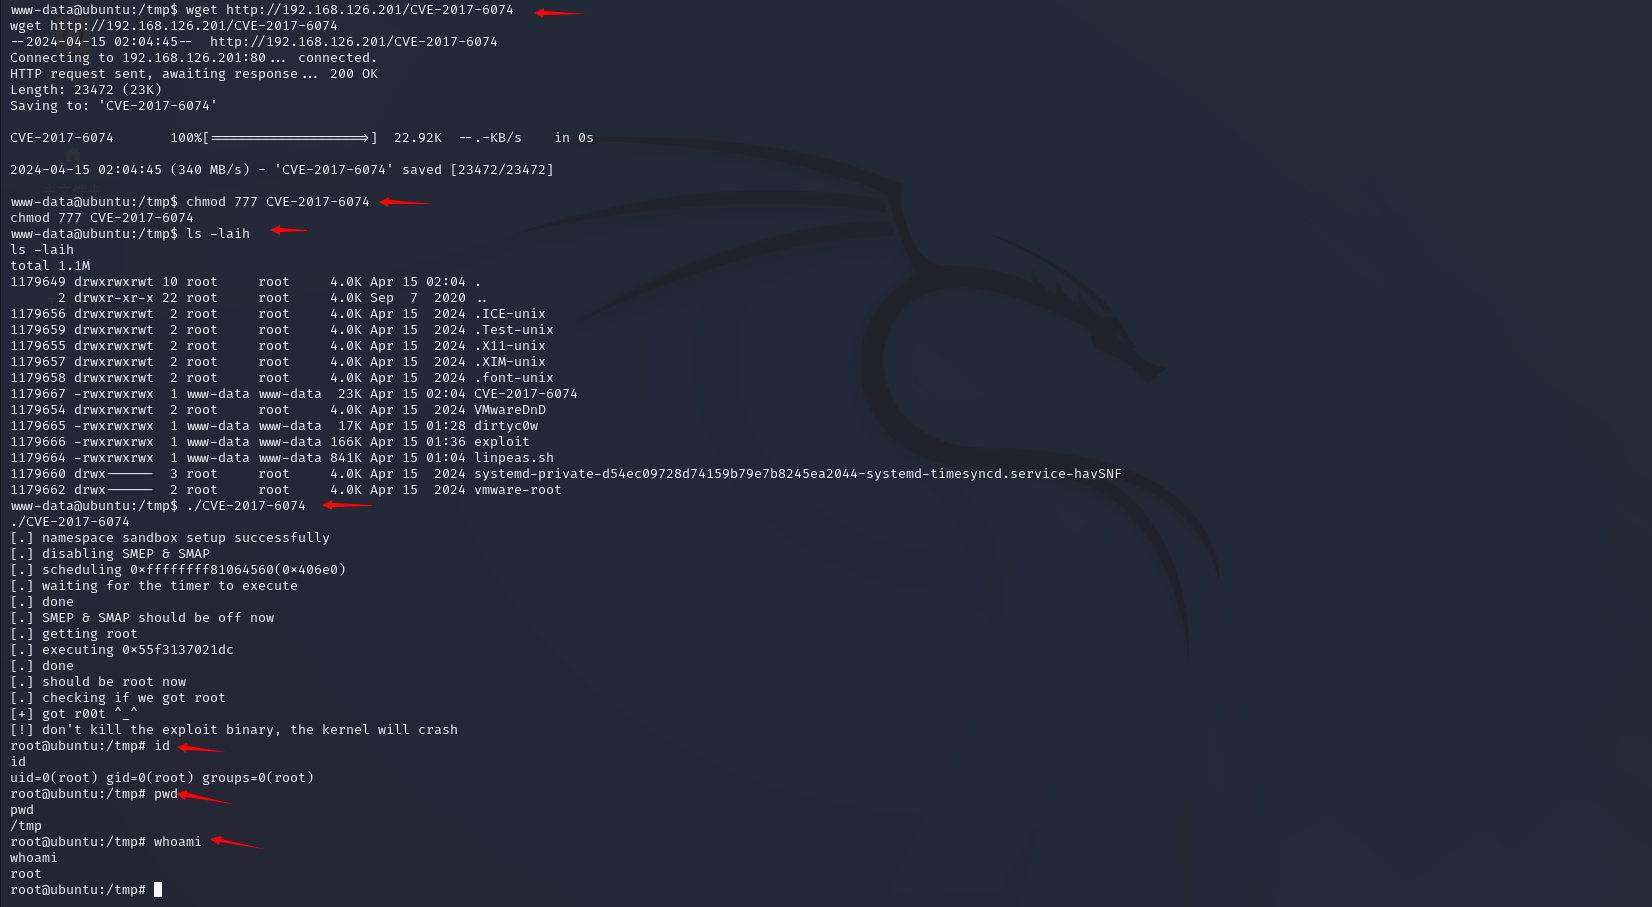Select the 'linpeas.sh' file name
The image size is (1652, 907).
pos(514,458)
